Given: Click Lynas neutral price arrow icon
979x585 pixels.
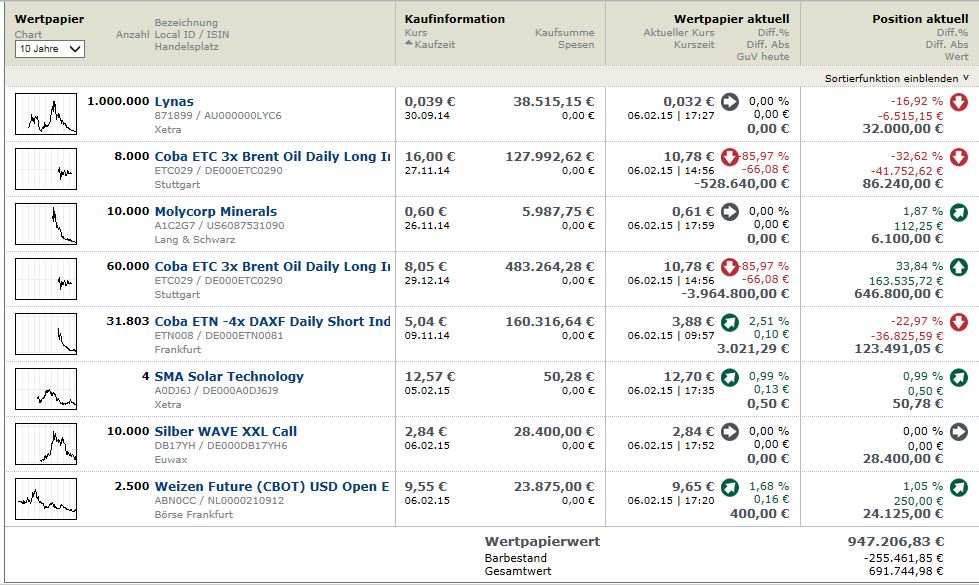Looking at the screenshot, I should (x=730, y=101).
